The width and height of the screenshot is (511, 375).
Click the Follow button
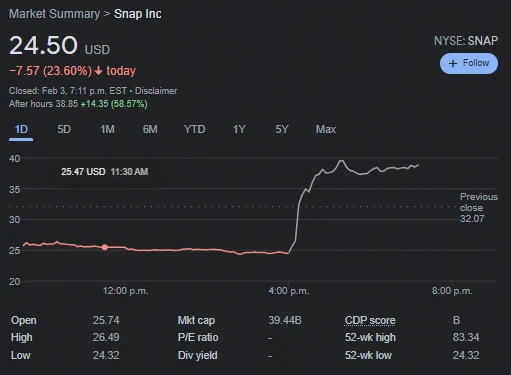tap(469, 63)
